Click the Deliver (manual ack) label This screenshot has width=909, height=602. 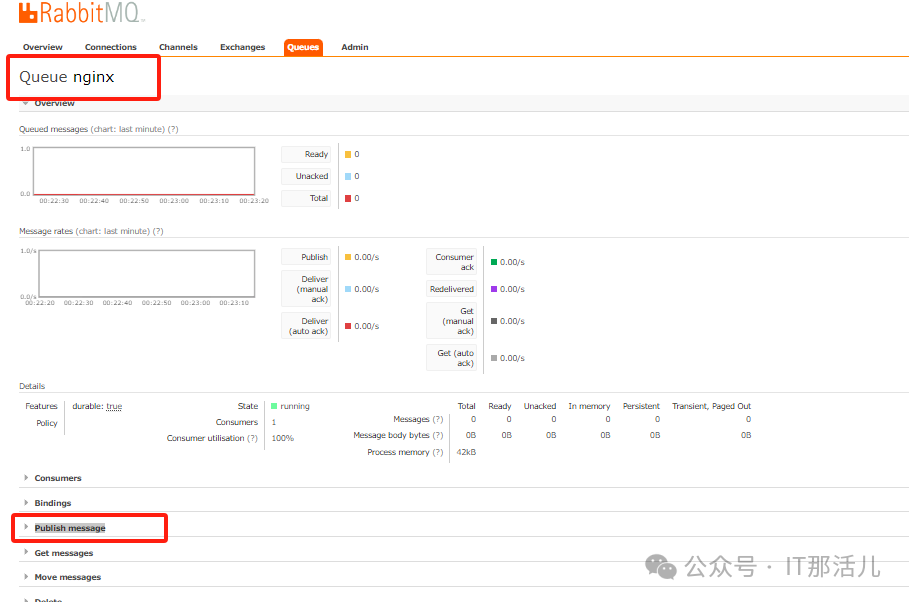pos(306,289)
